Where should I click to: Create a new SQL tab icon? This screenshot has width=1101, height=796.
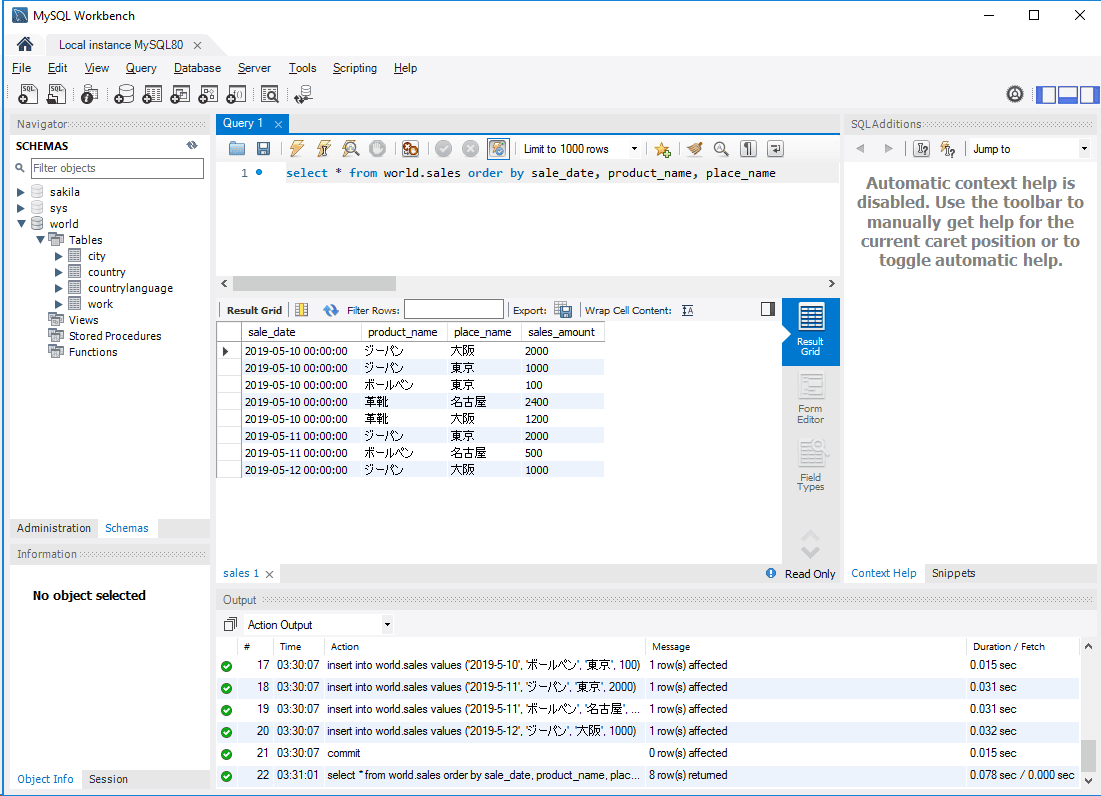[x=27, y=94]
